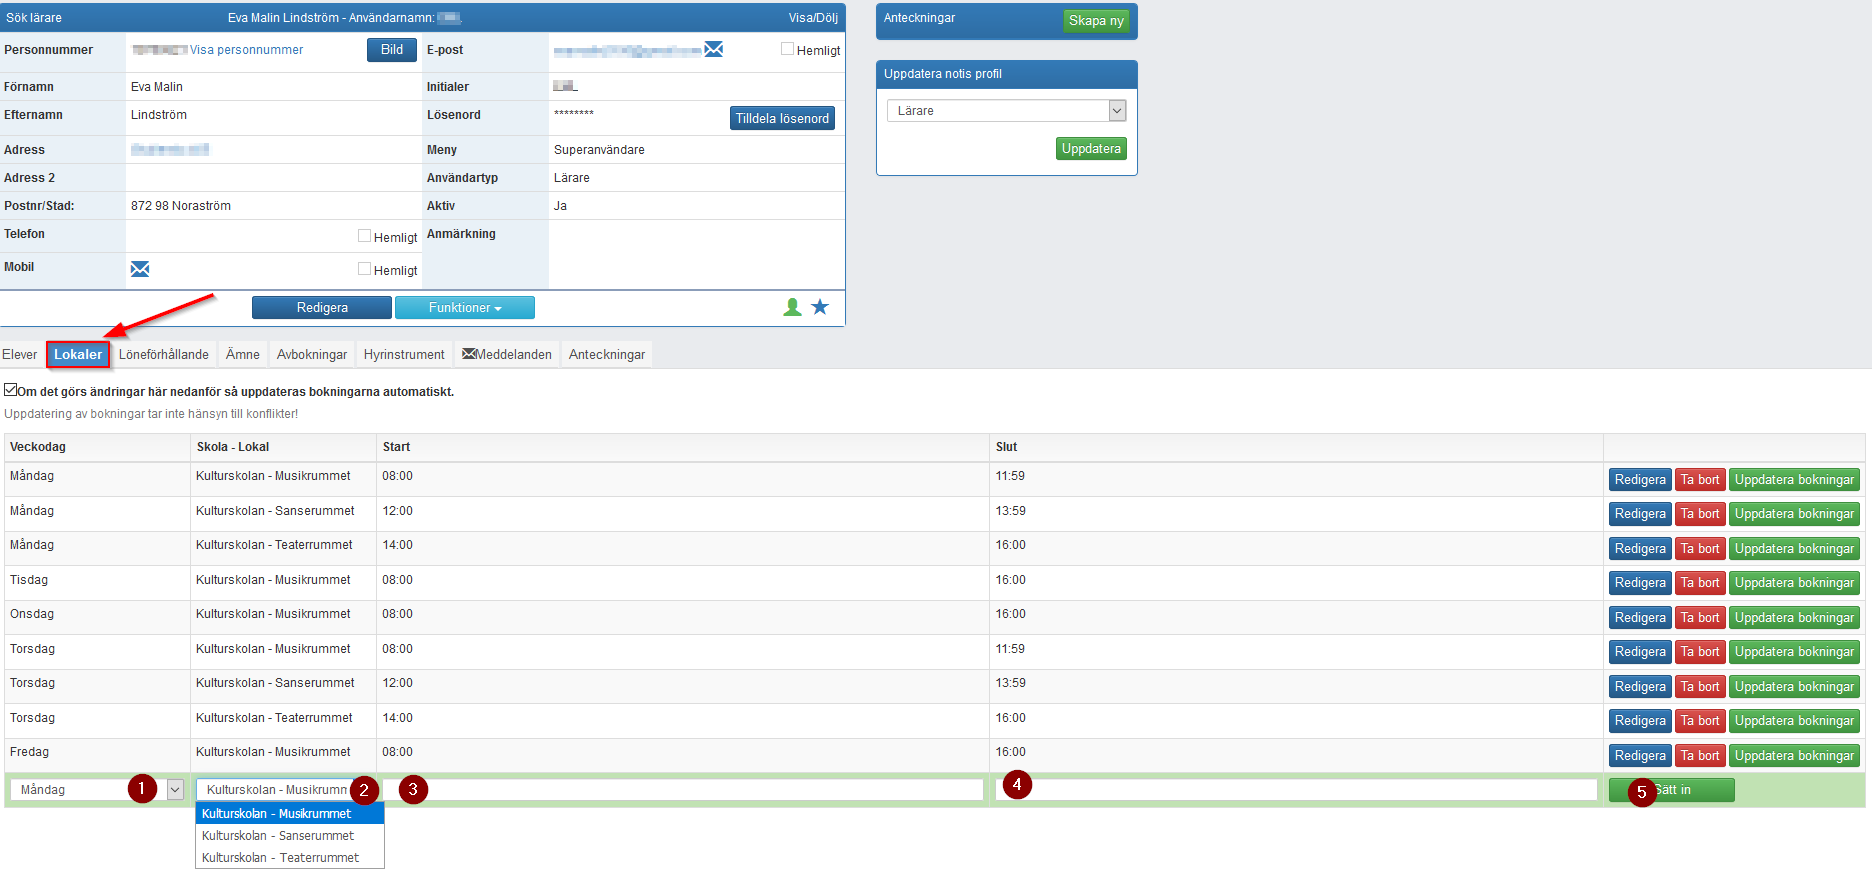Click the blue star favorite icon
1872x878 pixels.
820,307
